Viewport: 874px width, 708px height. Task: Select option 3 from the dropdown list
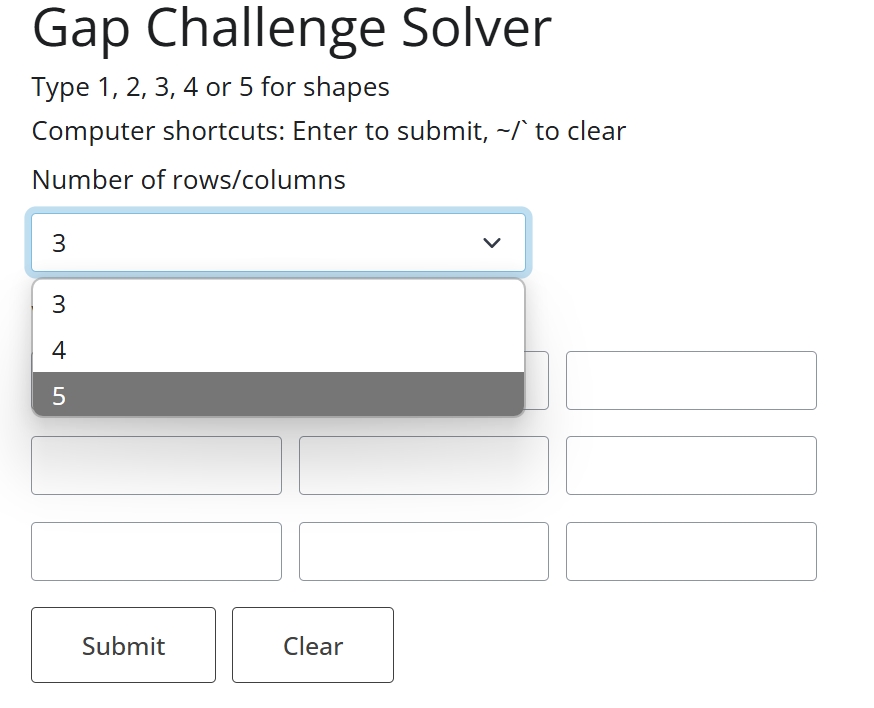click(x=278, y=303)
